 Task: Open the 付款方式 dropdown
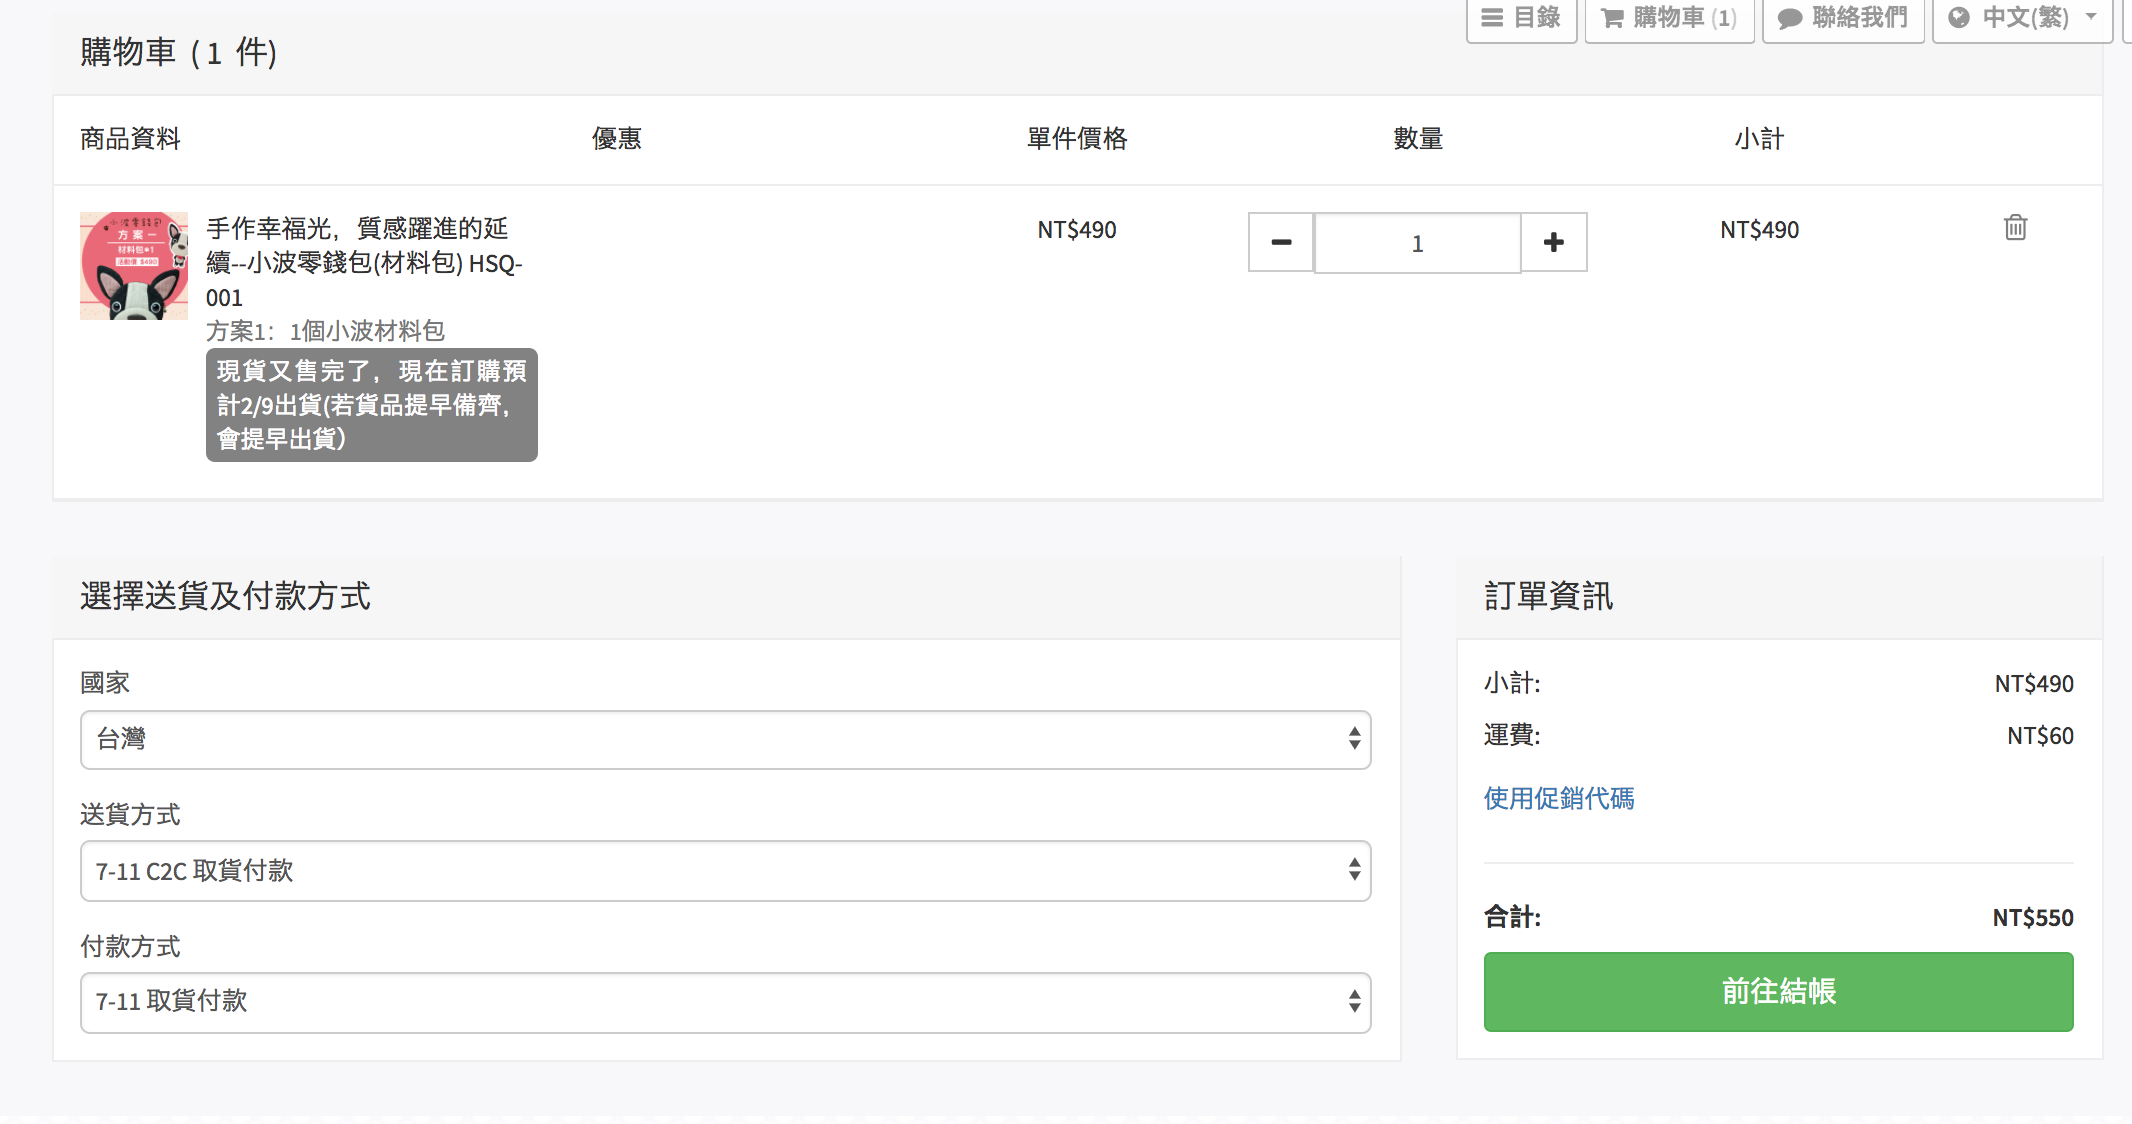(x=725, y=1002)
